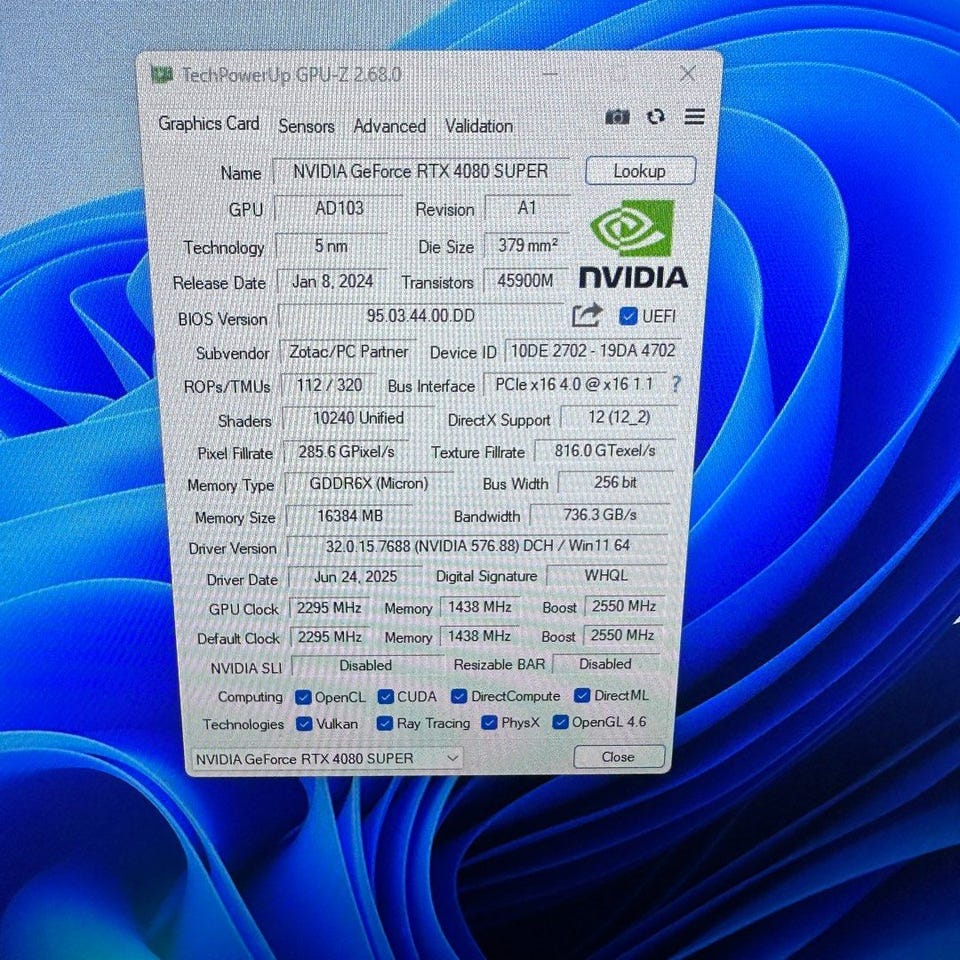Screen dimensions: 960x960
Task: Click the BIOS Version field 95.03.44.00.DD
Action: click(x=421, y=316)
